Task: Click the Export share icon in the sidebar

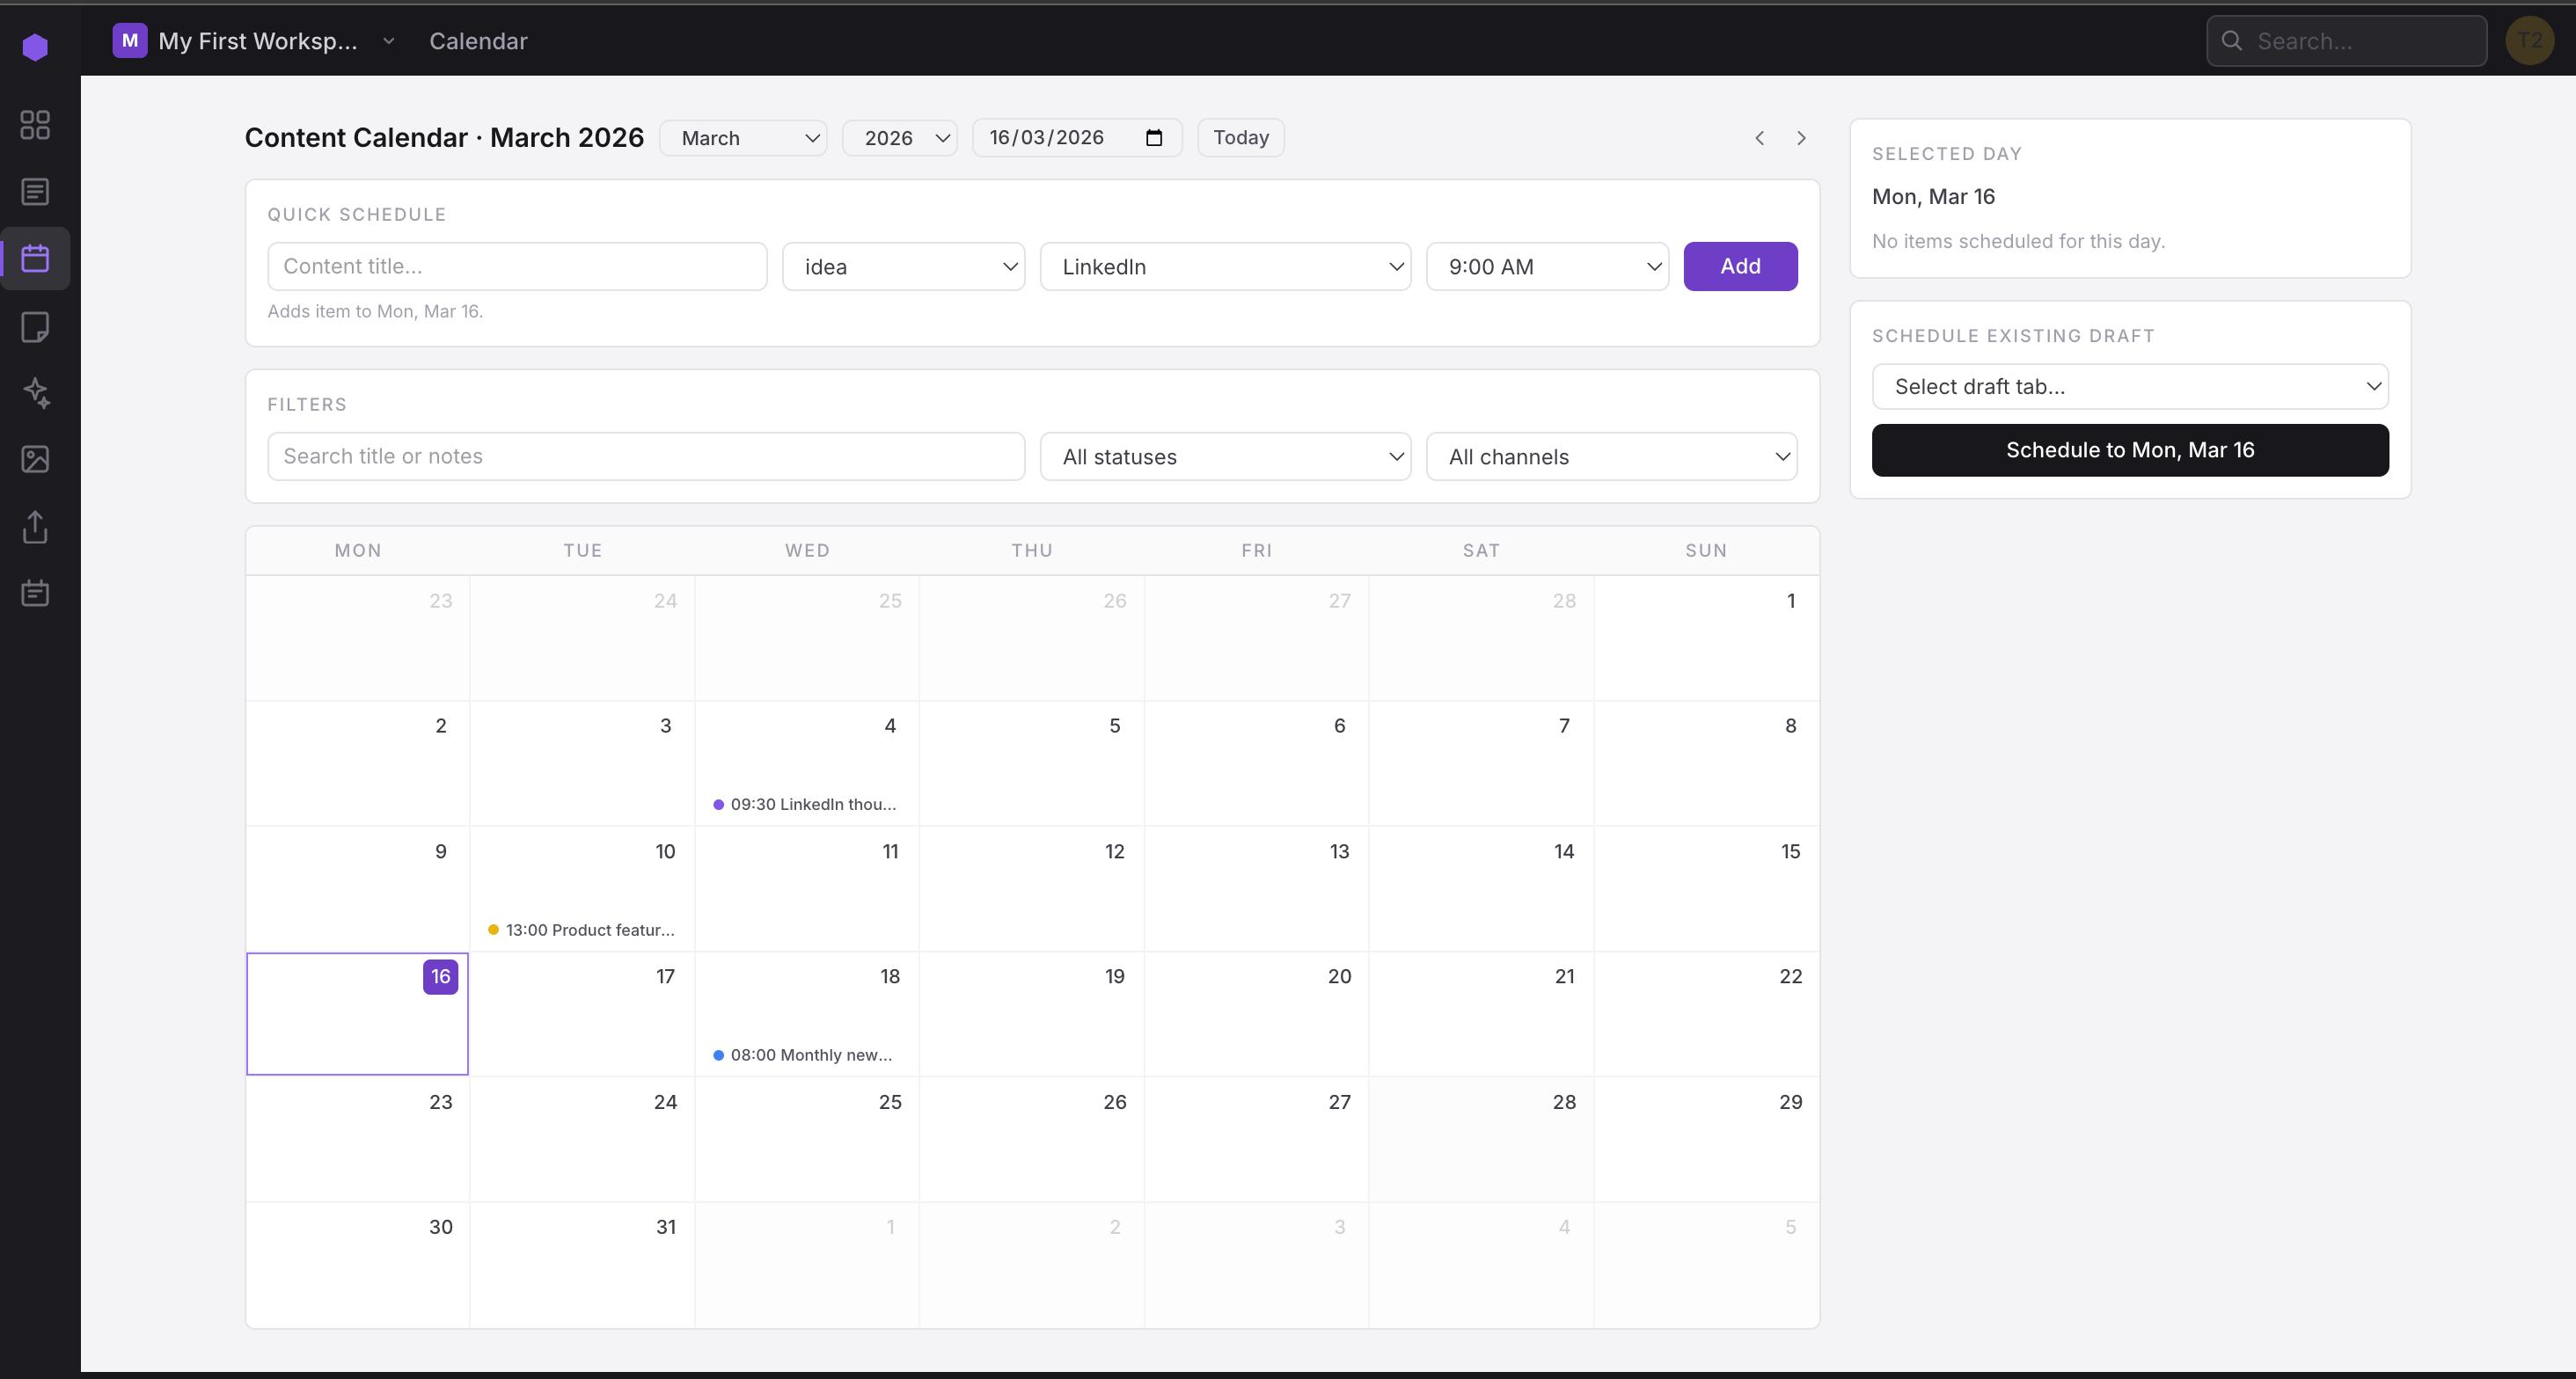Action: pyautogui.click(x=35, y=527)
